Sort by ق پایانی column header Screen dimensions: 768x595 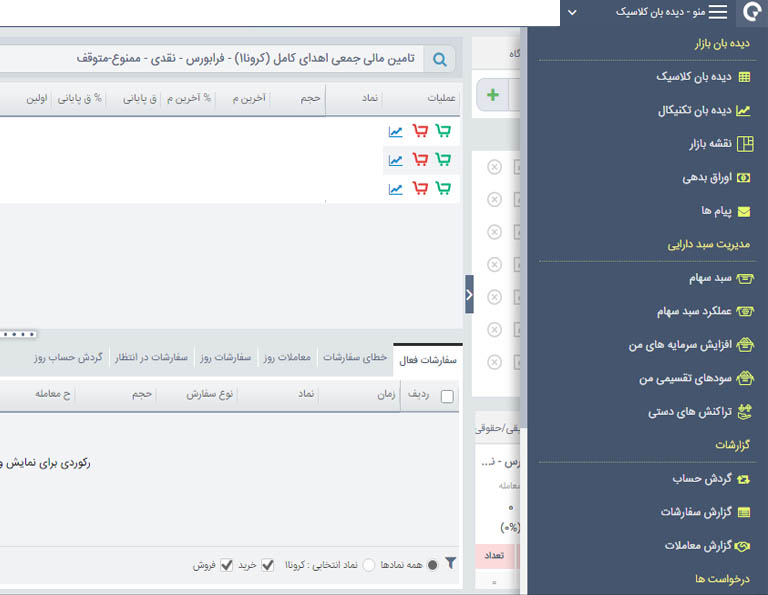140,98
